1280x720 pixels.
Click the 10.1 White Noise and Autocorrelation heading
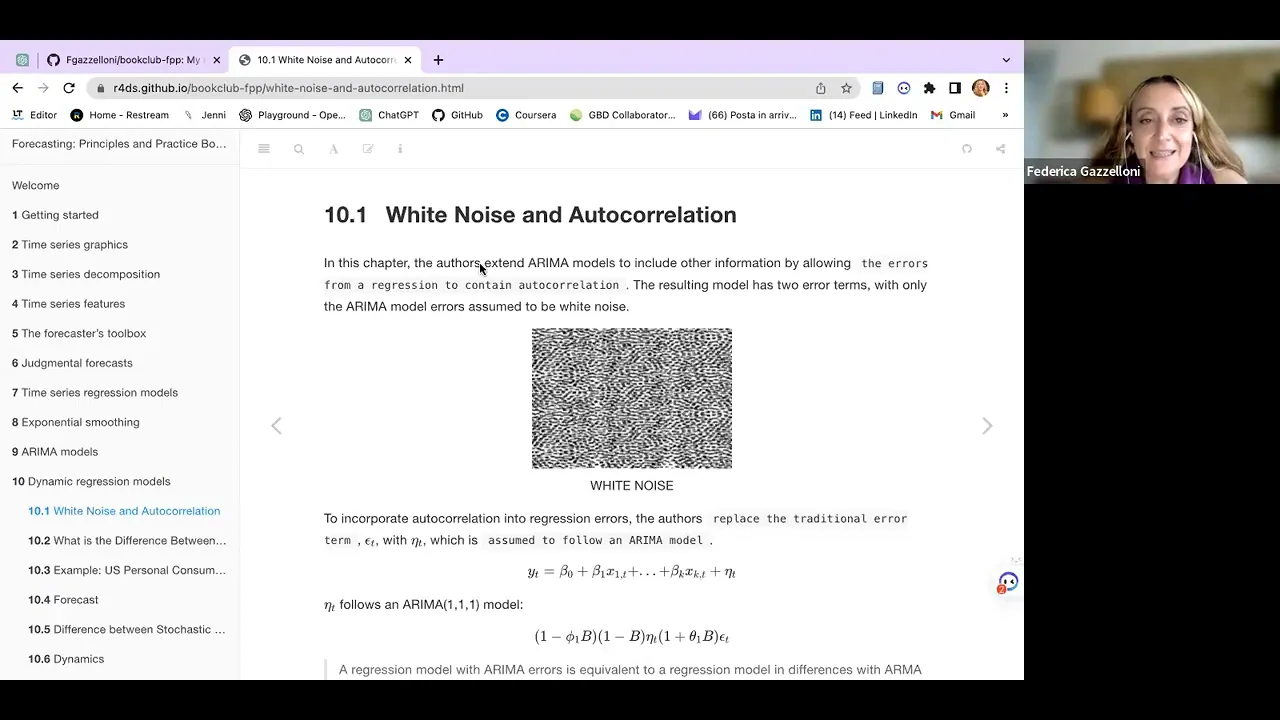530,215
